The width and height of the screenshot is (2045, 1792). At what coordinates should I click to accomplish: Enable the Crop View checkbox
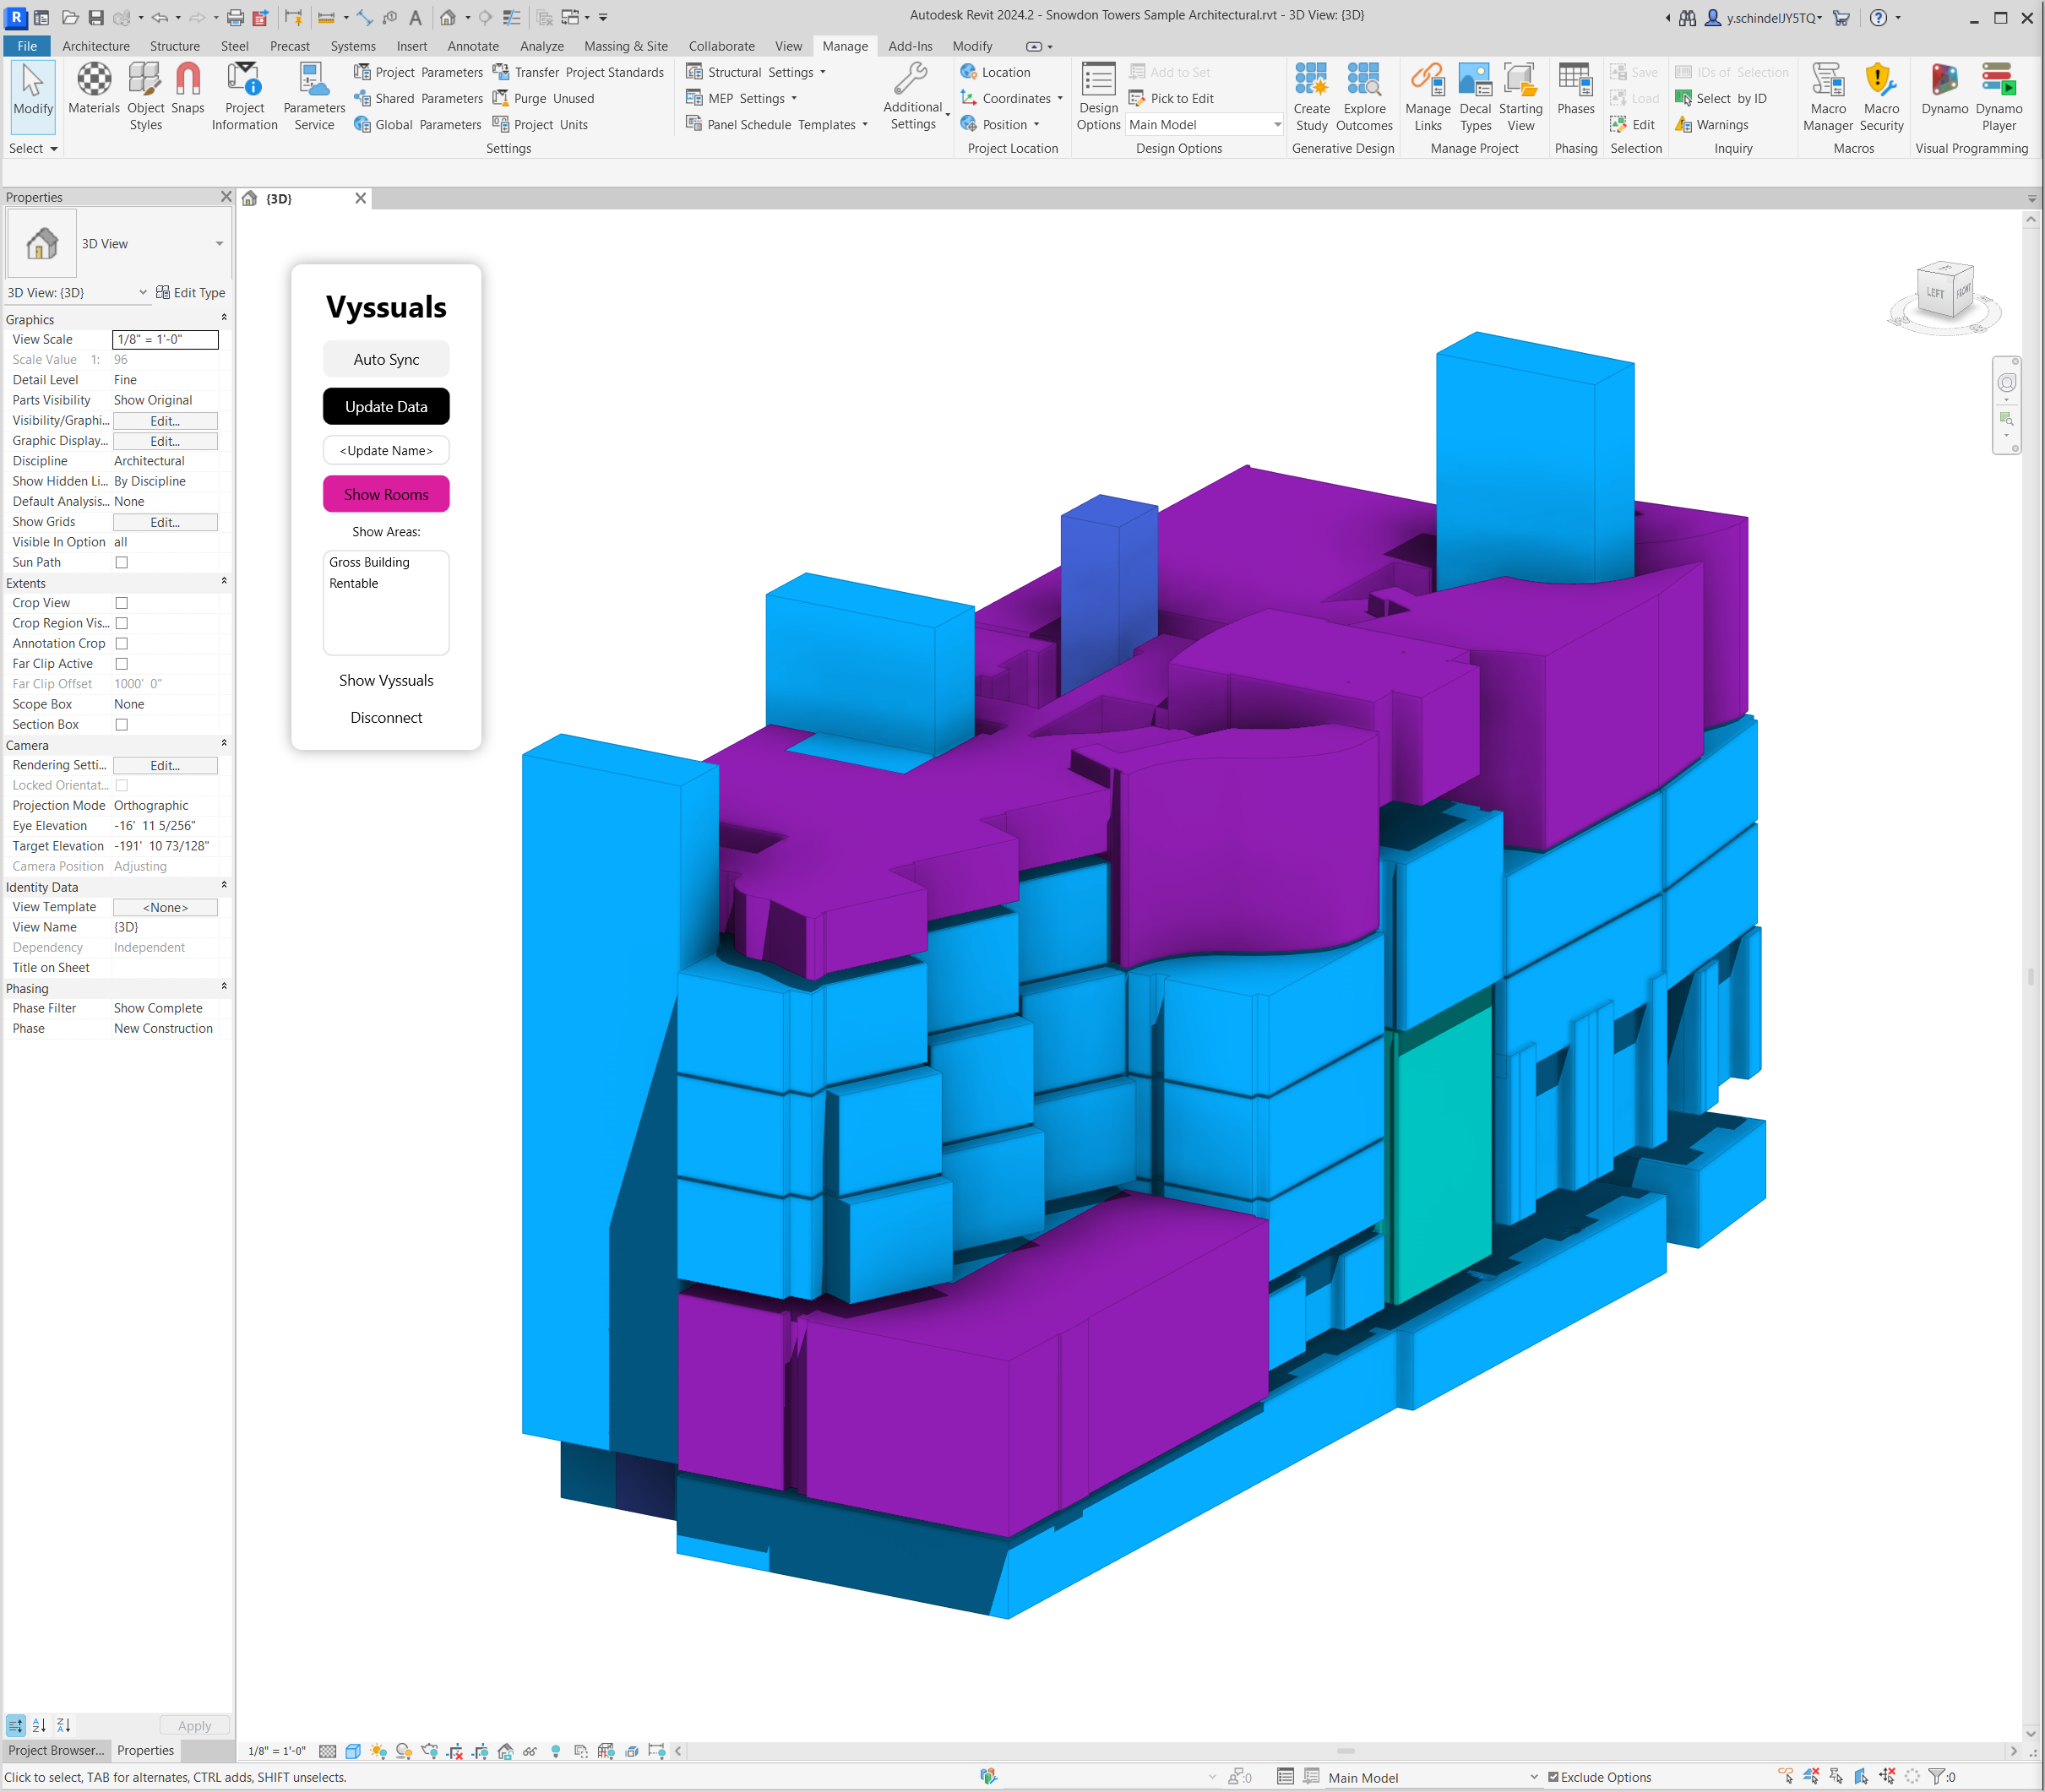point(122,603)
